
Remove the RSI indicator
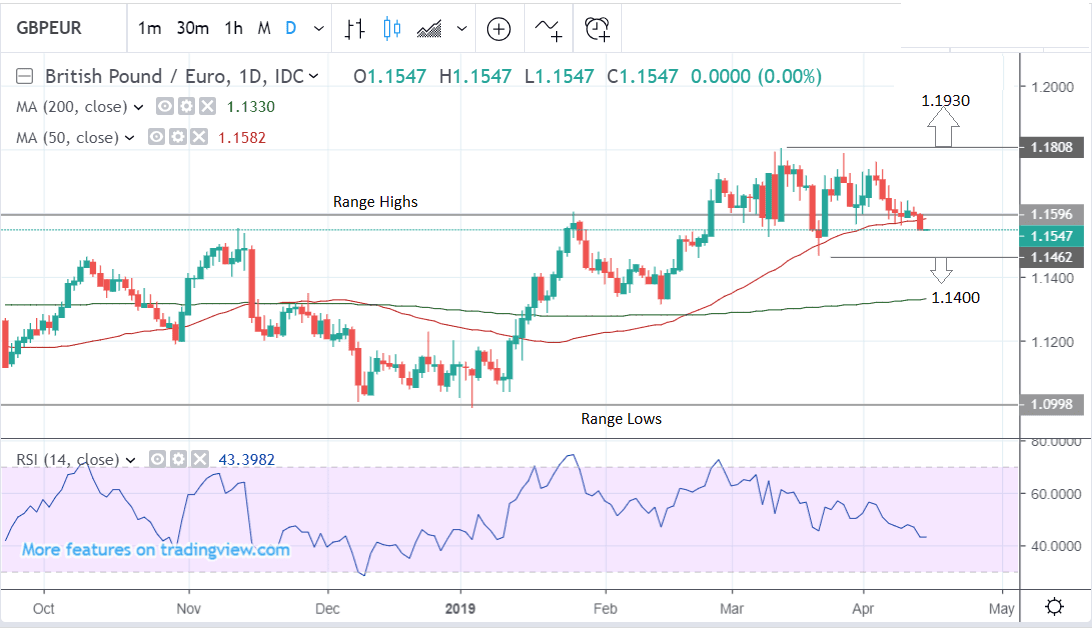click(x=200, y=459)
